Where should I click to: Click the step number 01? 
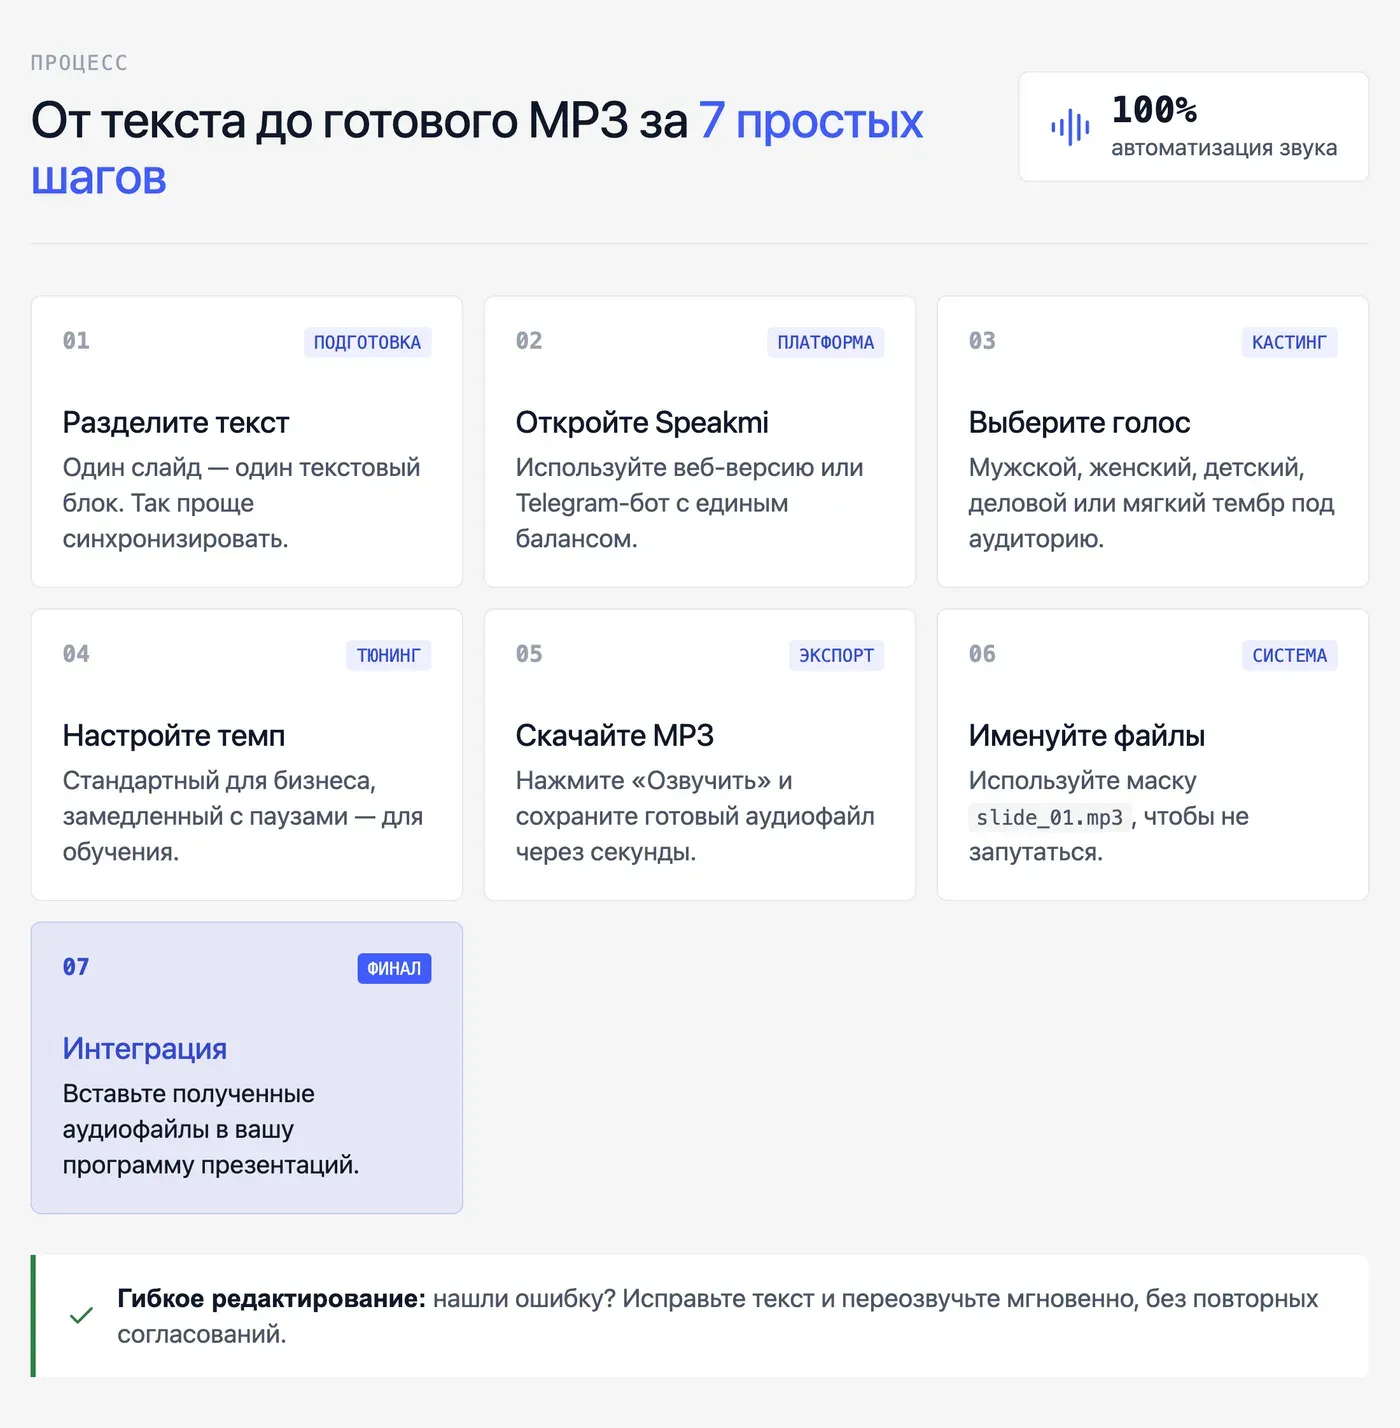point(76,341)
